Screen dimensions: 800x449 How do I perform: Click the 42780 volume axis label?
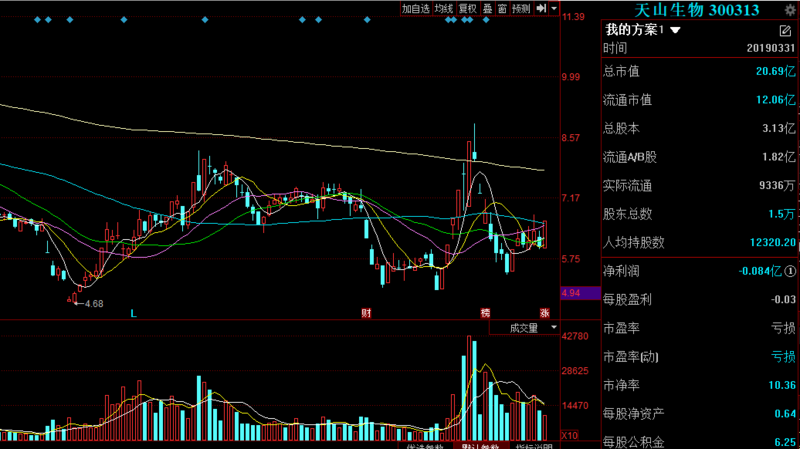click(x=574, y=336)
